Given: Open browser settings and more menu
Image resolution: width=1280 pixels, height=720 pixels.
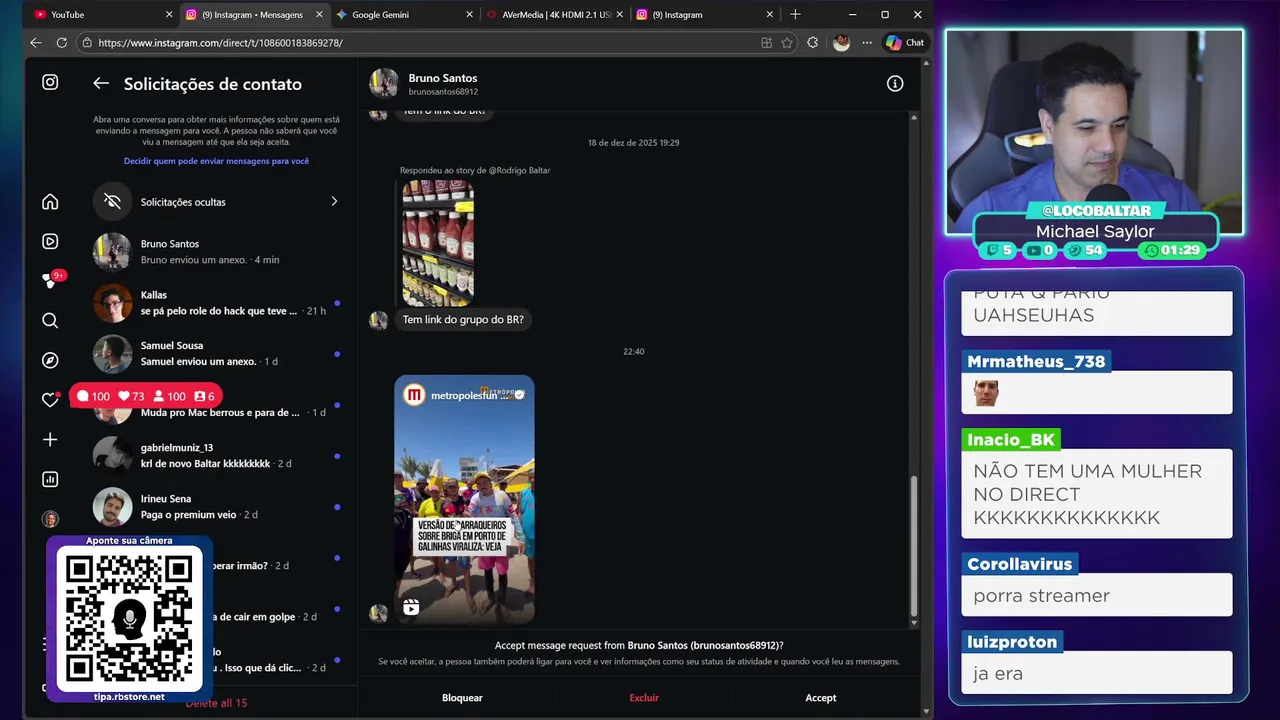Looking at the screenshot, I should pos(868,43).
